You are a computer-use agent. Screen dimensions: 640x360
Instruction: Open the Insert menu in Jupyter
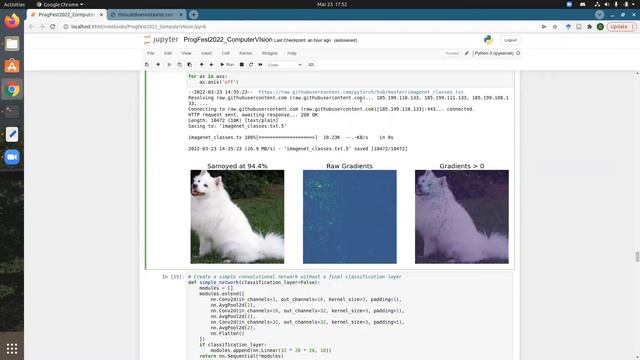click(206, 53)
